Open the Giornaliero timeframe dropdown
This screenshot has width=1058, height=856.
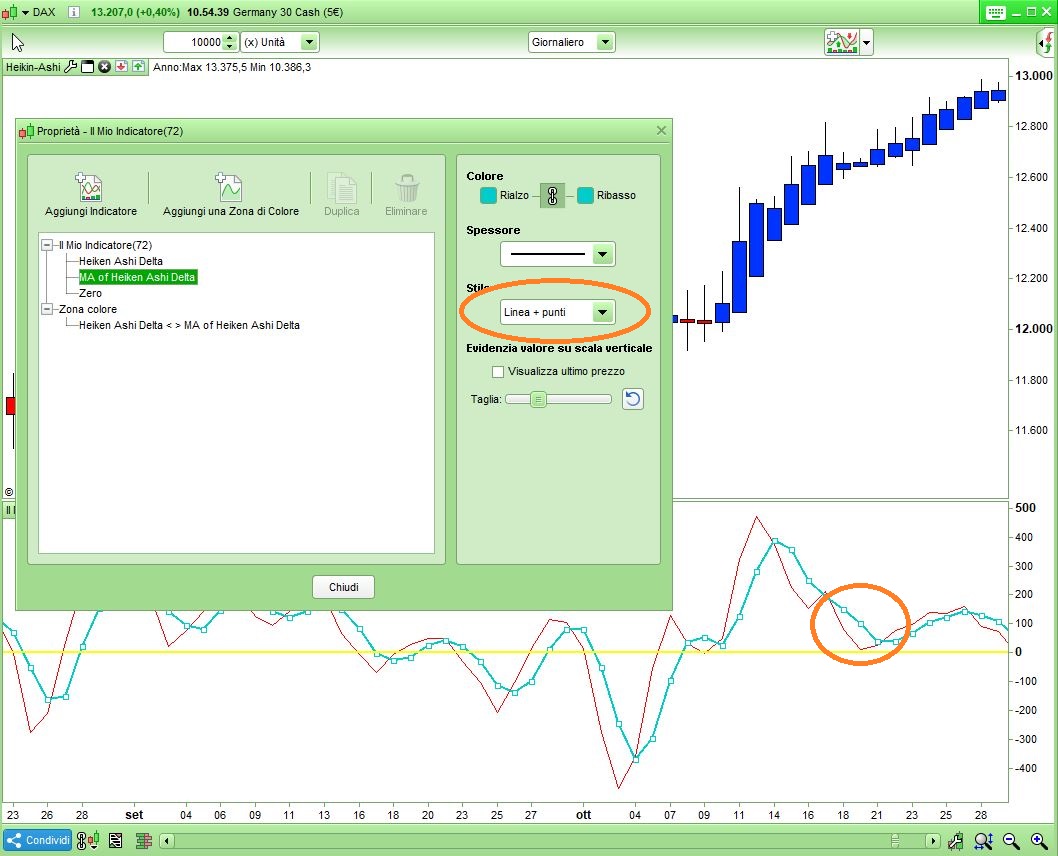[605, 42]
